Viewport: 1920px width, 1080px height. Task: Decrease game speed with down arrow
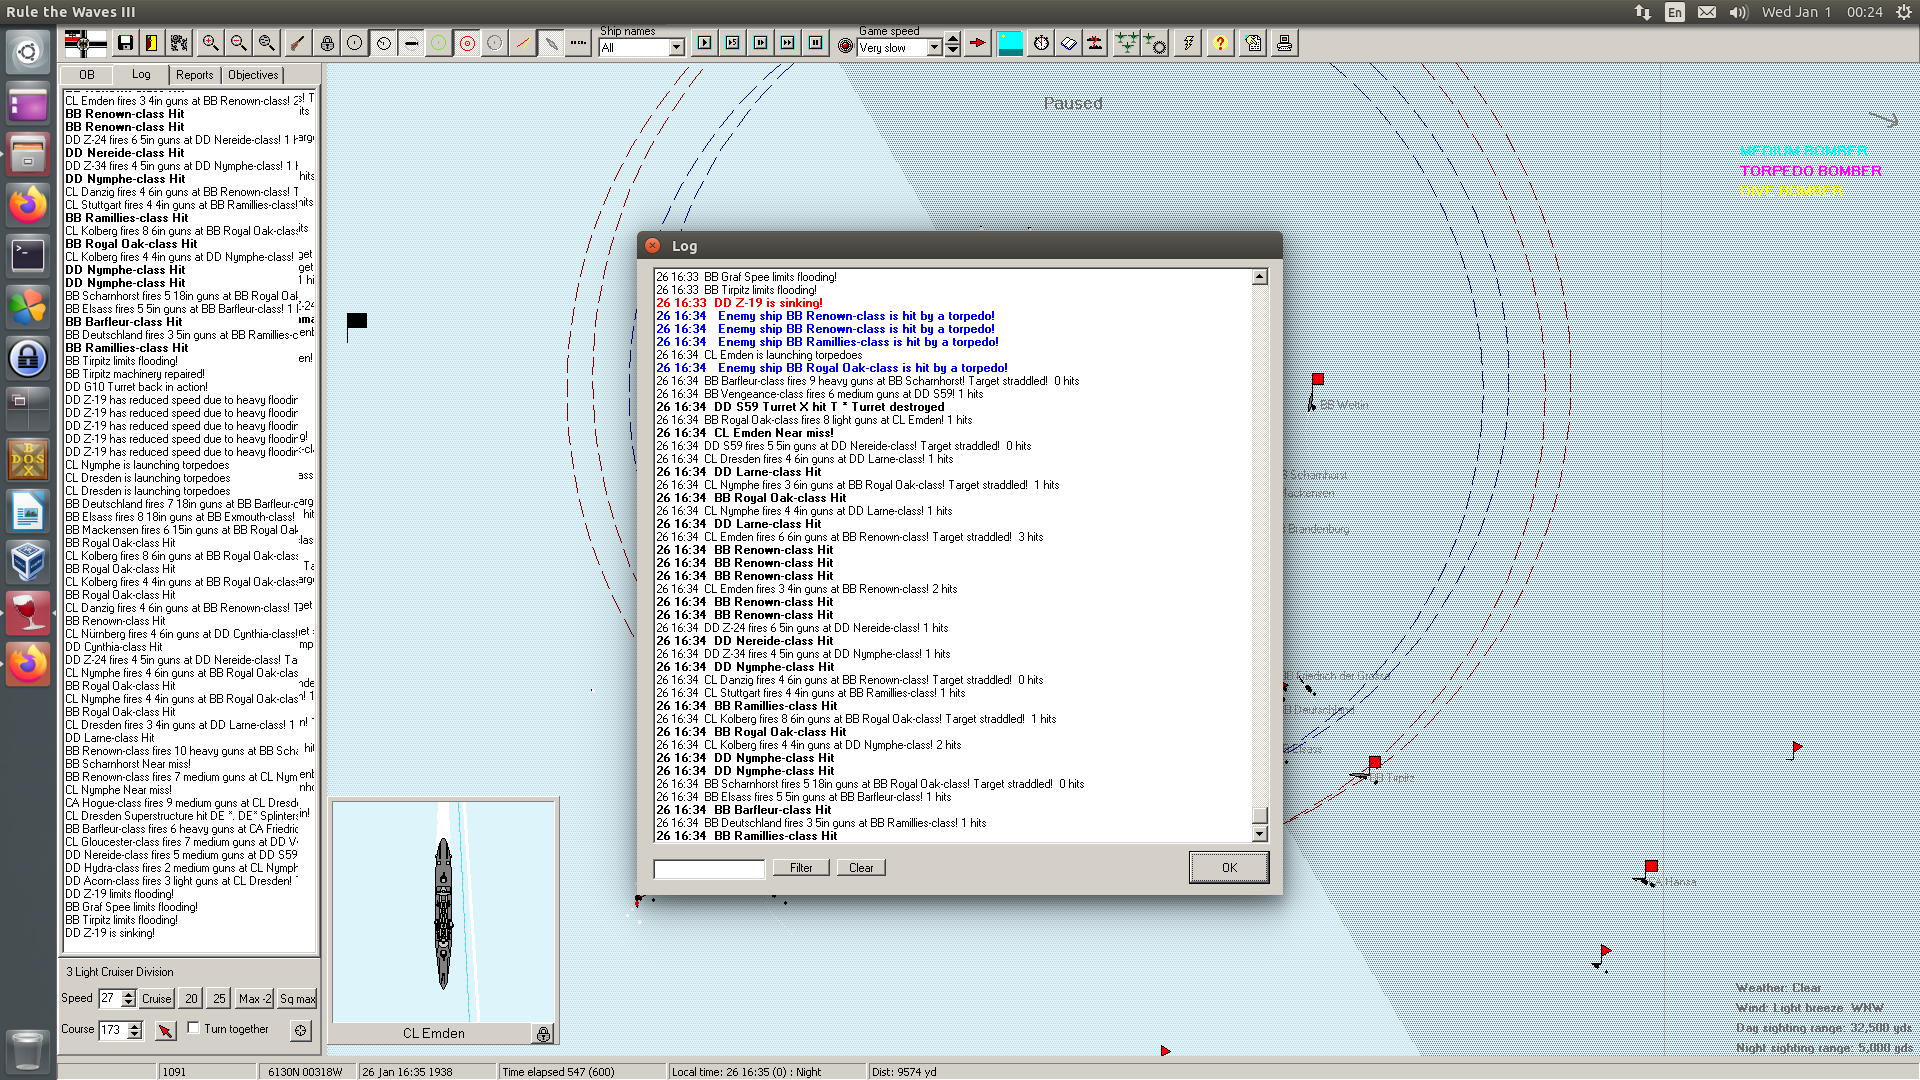tap(953, 51)
